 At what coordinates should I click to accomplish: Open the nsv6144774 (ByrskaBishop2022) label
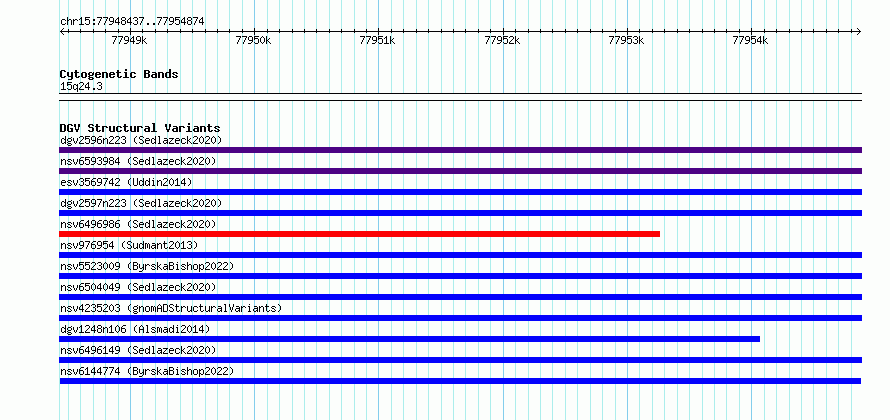(x=147, y=371)
